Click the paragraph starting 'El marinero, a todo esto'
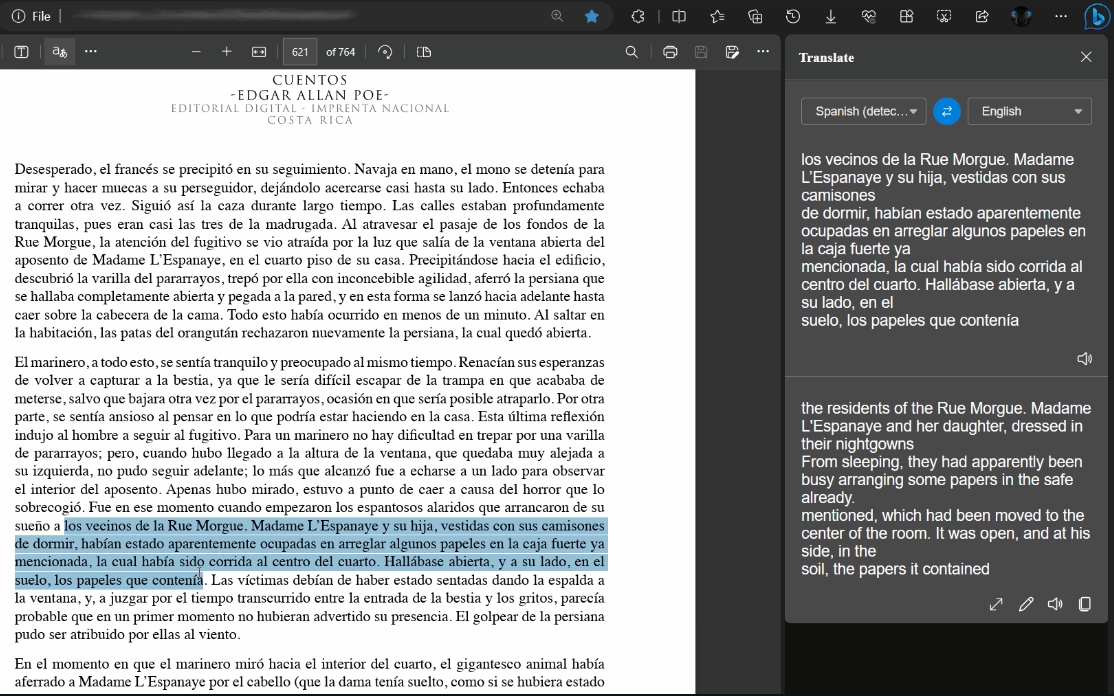The image size is (1114, 696). (x=310, y=498)
